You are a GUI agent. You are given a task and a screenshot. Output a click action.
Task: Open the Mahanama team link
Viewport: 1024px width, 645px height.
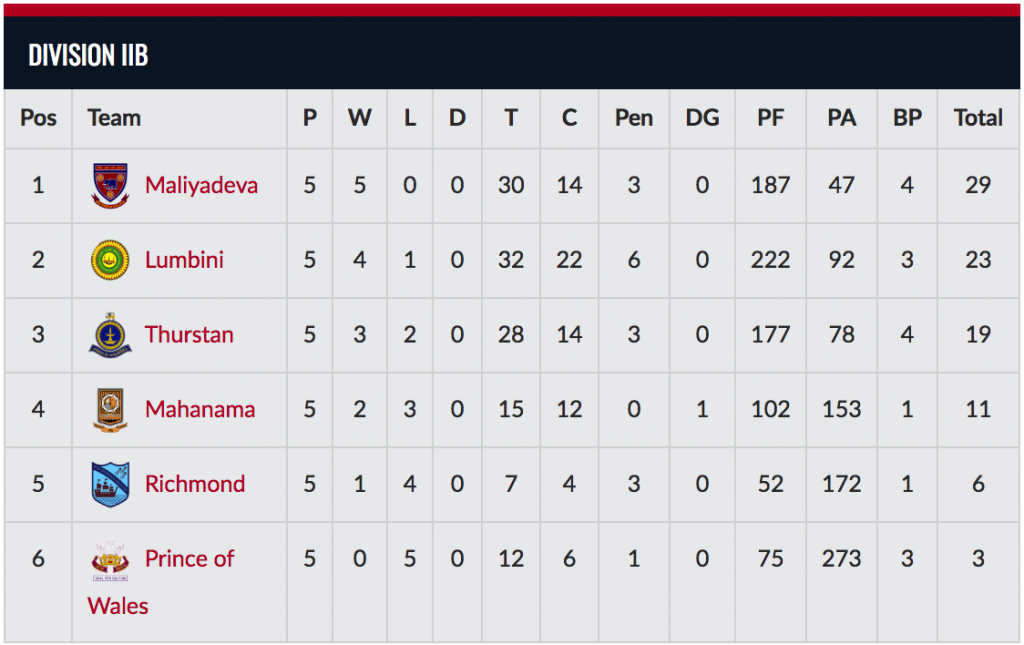[200, 409]
